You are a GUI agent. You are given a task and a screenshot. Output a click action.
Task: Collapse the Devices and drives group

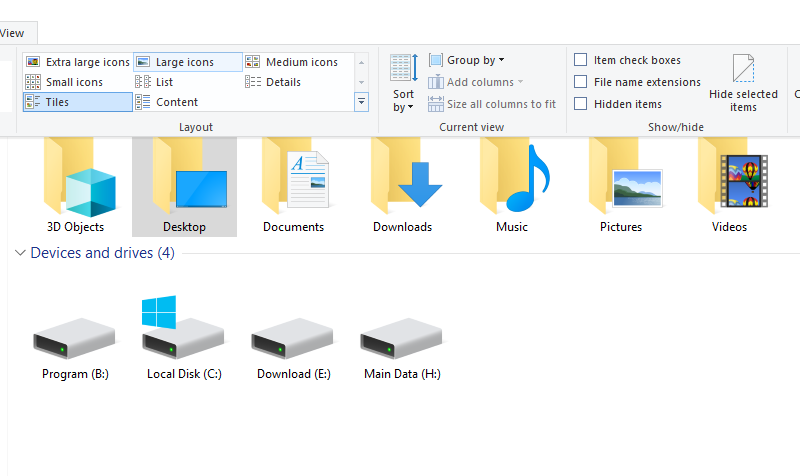(x=20, y=253)
